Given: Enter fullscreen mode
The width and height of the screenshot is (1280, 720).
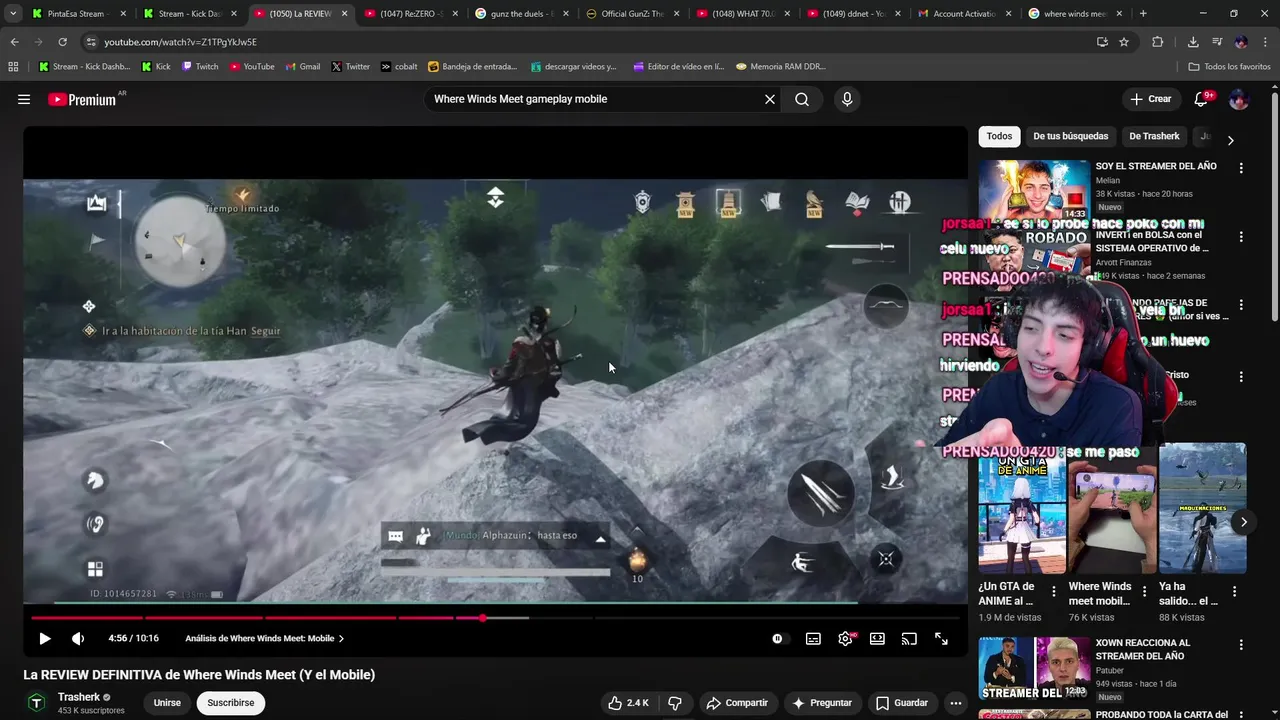Looking at the screenshot, I should pos(941,638).
